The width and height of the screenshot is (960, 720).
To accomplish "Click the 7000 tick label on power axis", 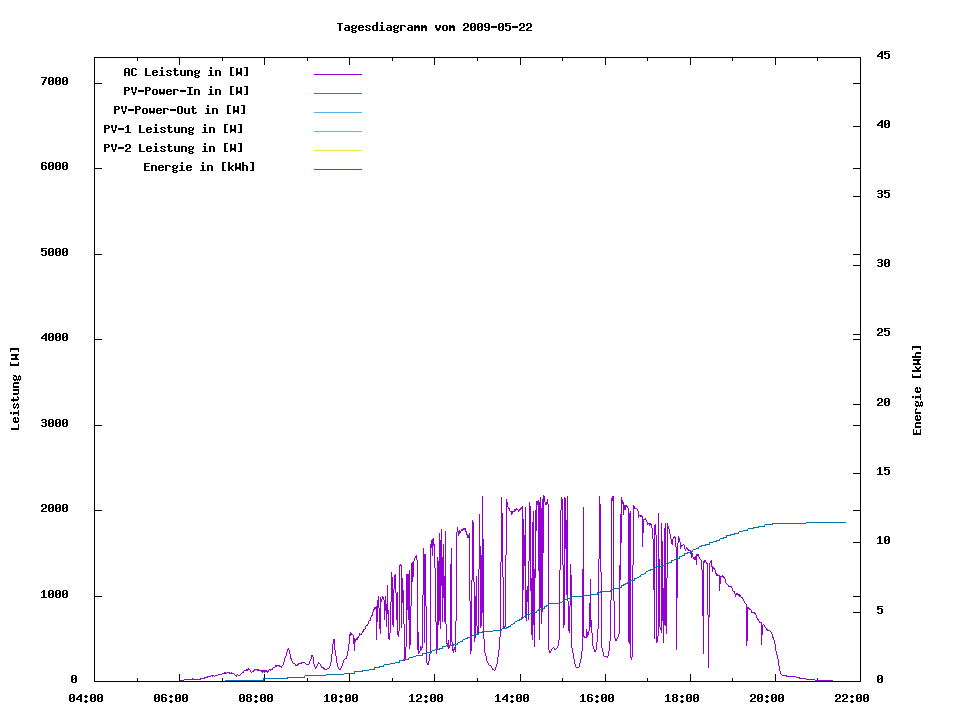I will [54, 81].
